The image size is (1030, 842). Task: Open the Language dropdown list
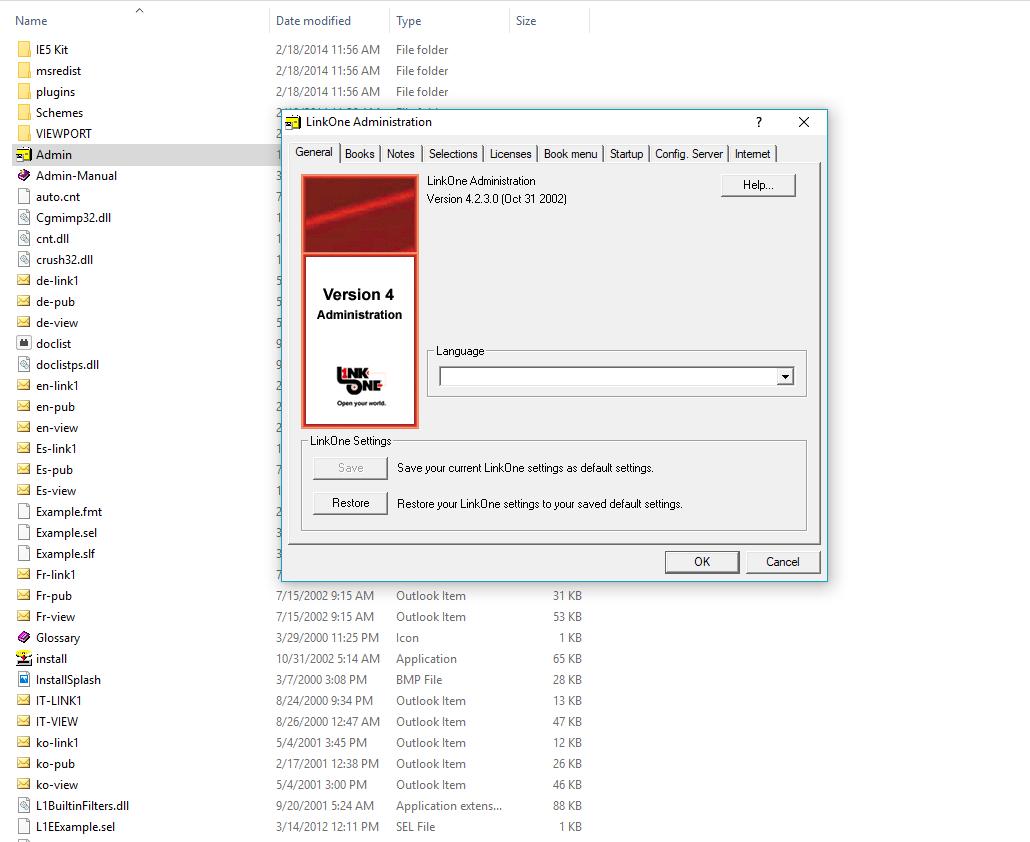point(785,376)
